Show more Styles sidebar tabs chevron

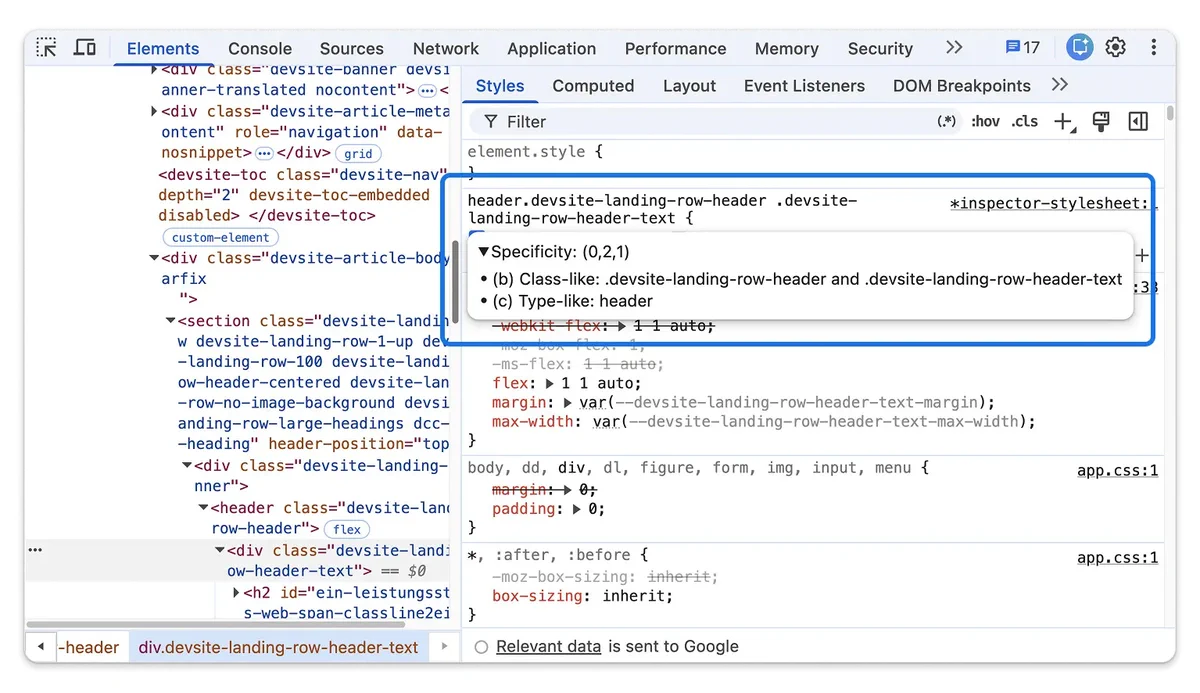[x=1060, y=85]
